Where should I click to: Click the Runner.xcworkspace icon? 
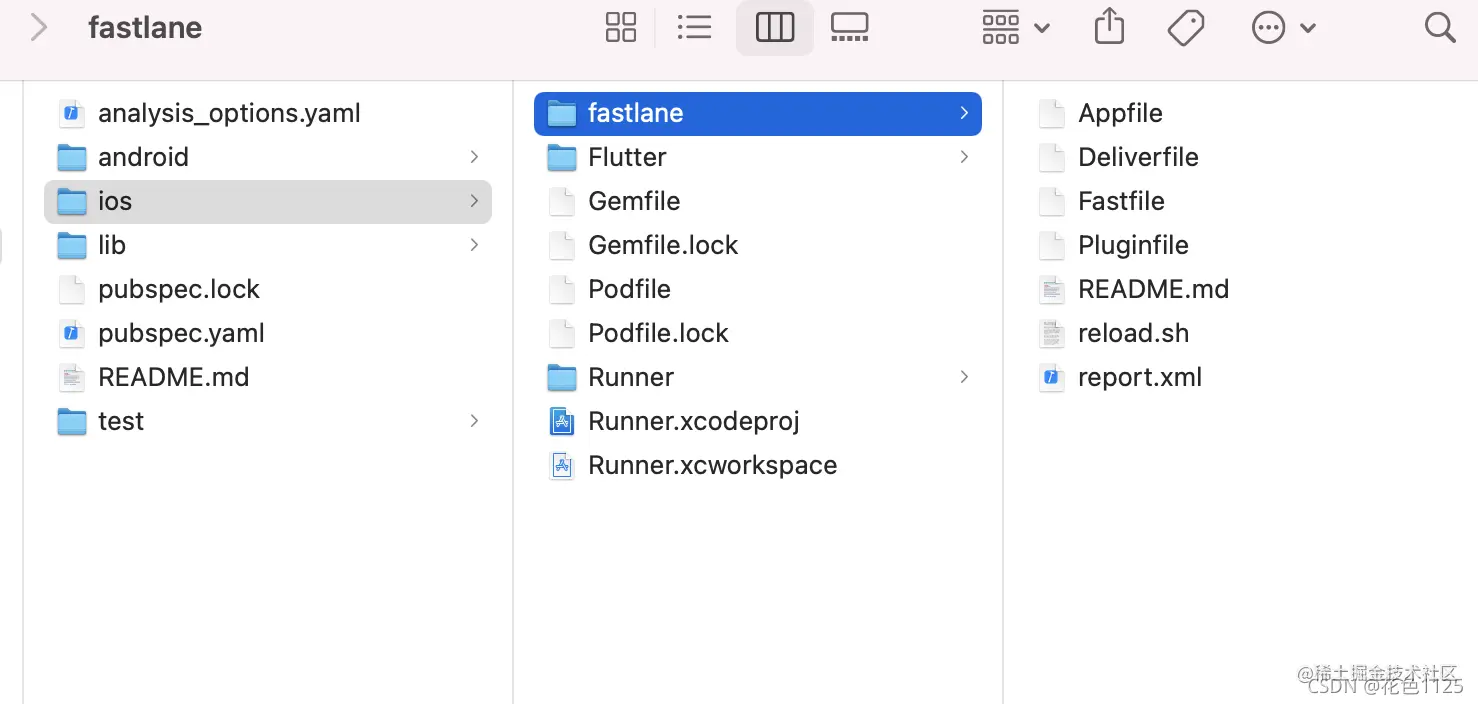[x=562, y=465]
